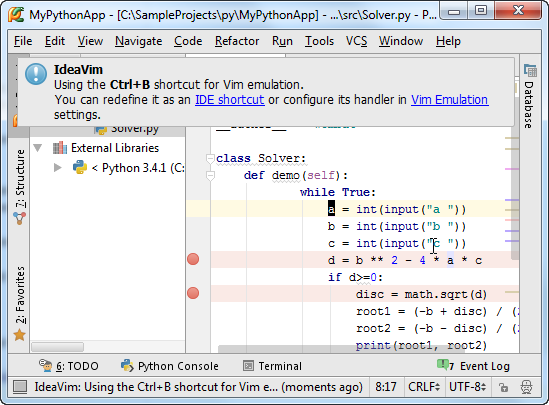549x405 pixels.
Task: Fold the def demo method block
Action: (210, 175)
